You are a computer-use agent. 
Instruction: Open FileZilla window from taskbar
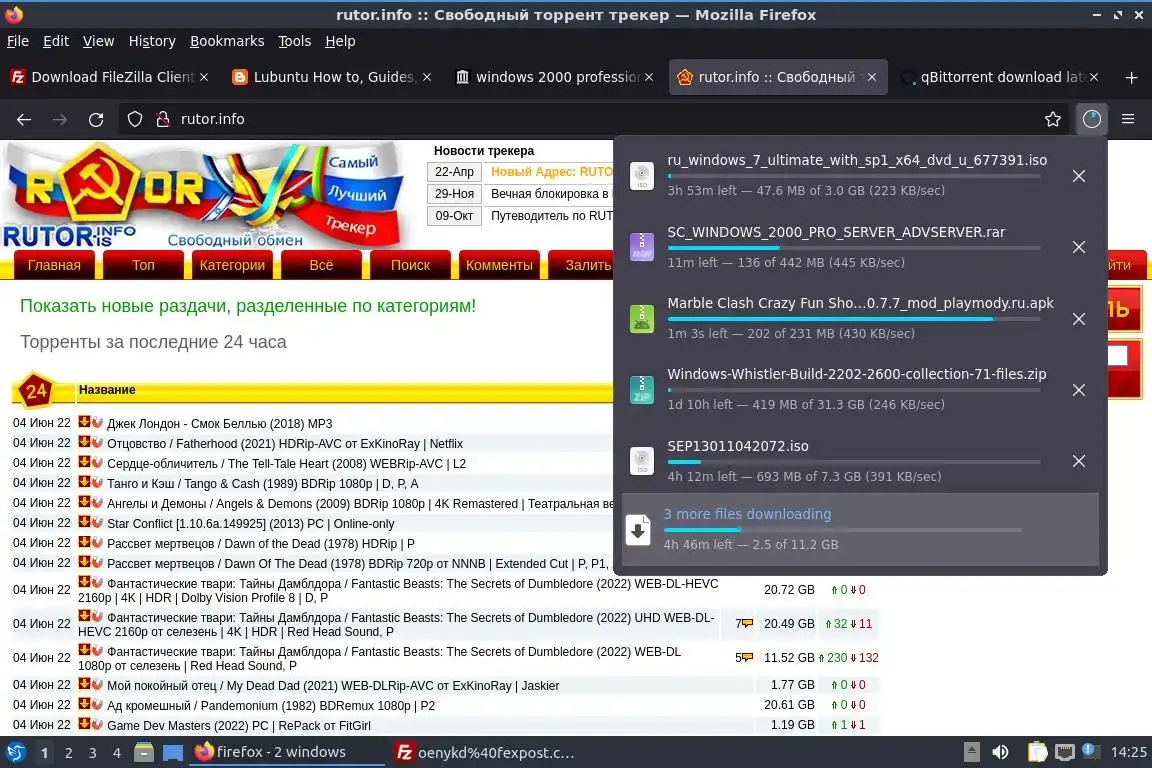pos(486,752)
